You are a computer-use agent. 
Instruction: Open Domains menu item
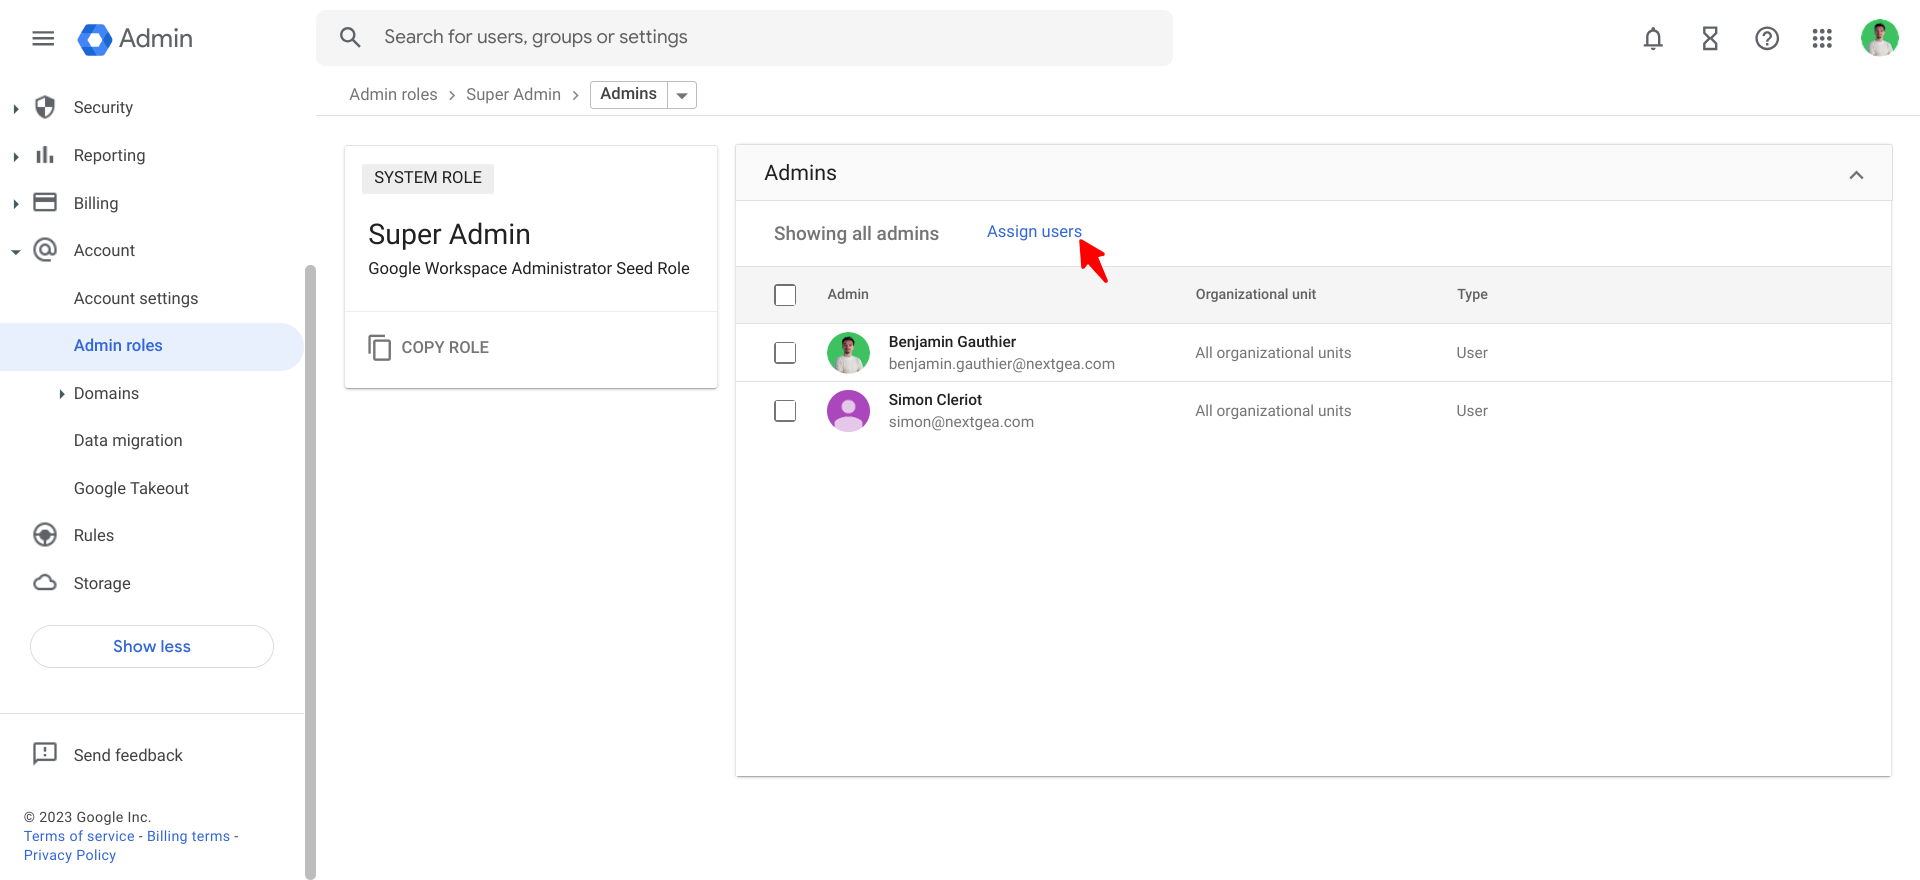[106, 393]
